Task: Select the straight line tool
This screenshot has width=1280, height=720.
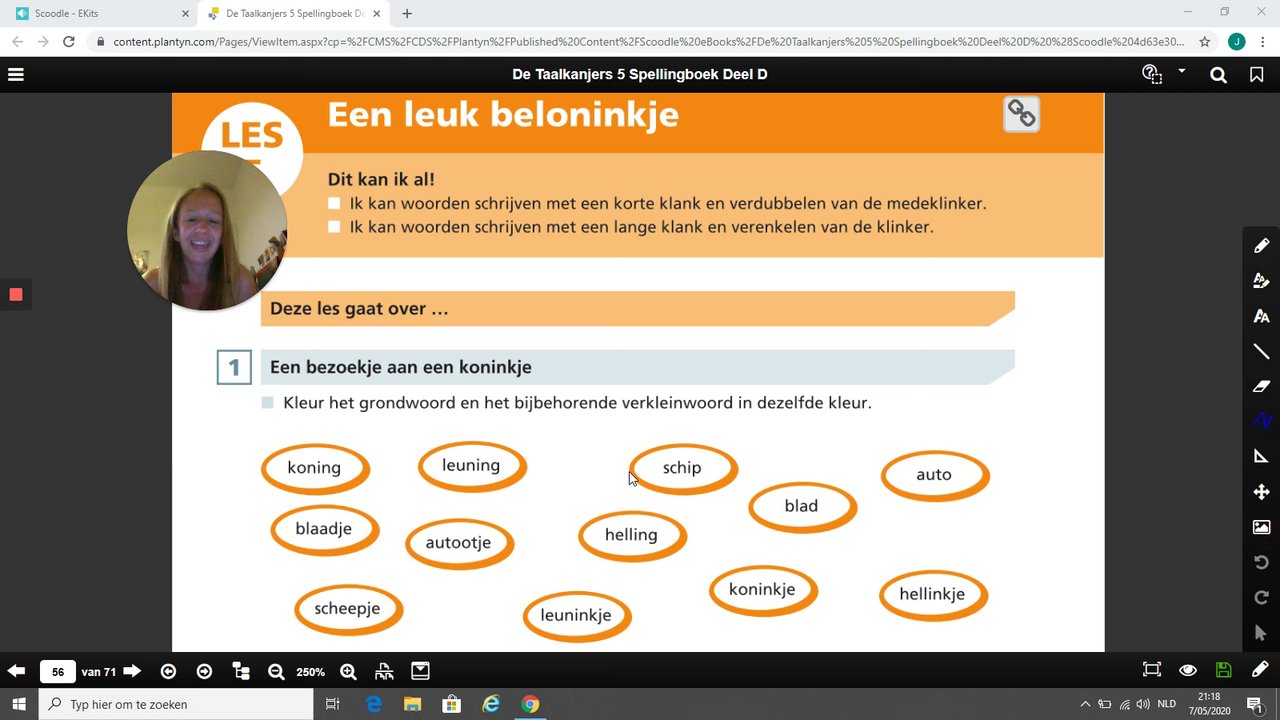Action: tap(1261, 351)
